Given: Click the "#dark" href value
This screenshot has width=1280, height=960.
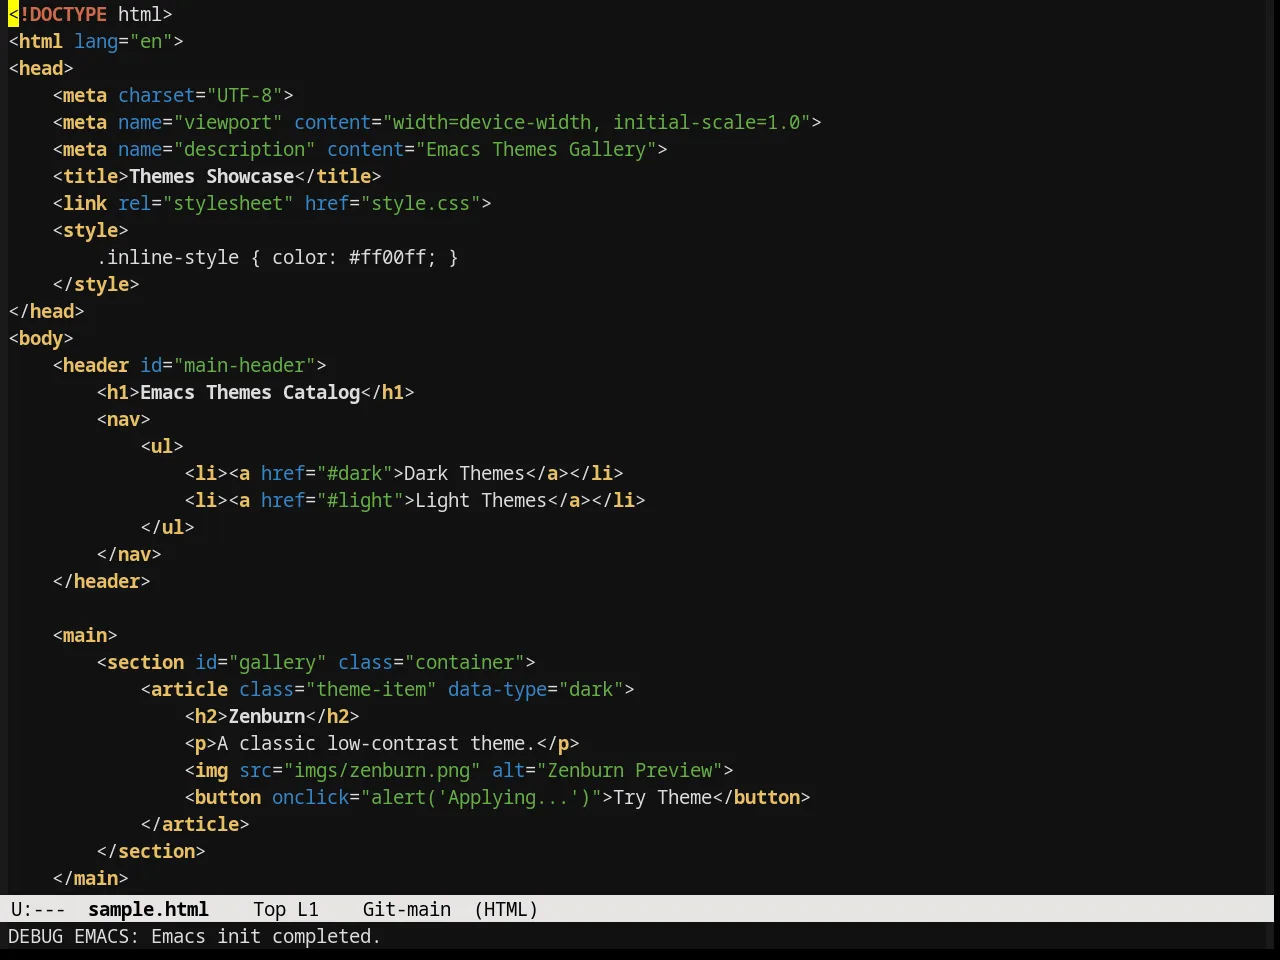Looking at the screenshot, I should pyautogui.click(x=355, y=473).
